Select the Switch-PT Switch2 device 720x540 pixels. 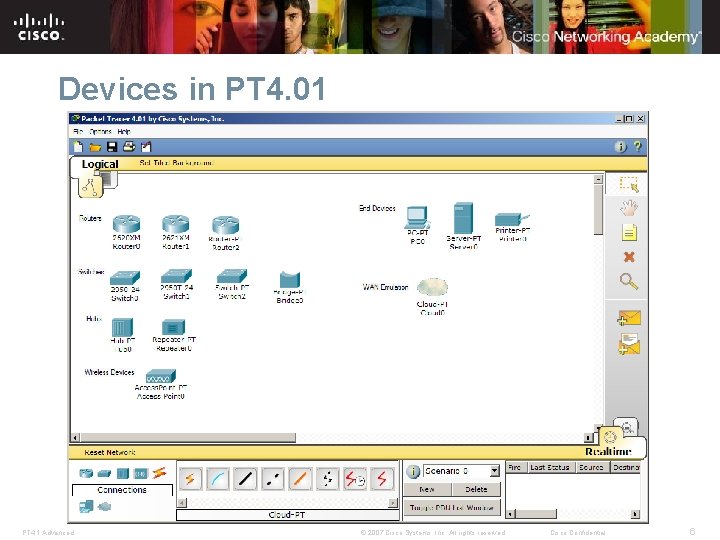[232, 276]
